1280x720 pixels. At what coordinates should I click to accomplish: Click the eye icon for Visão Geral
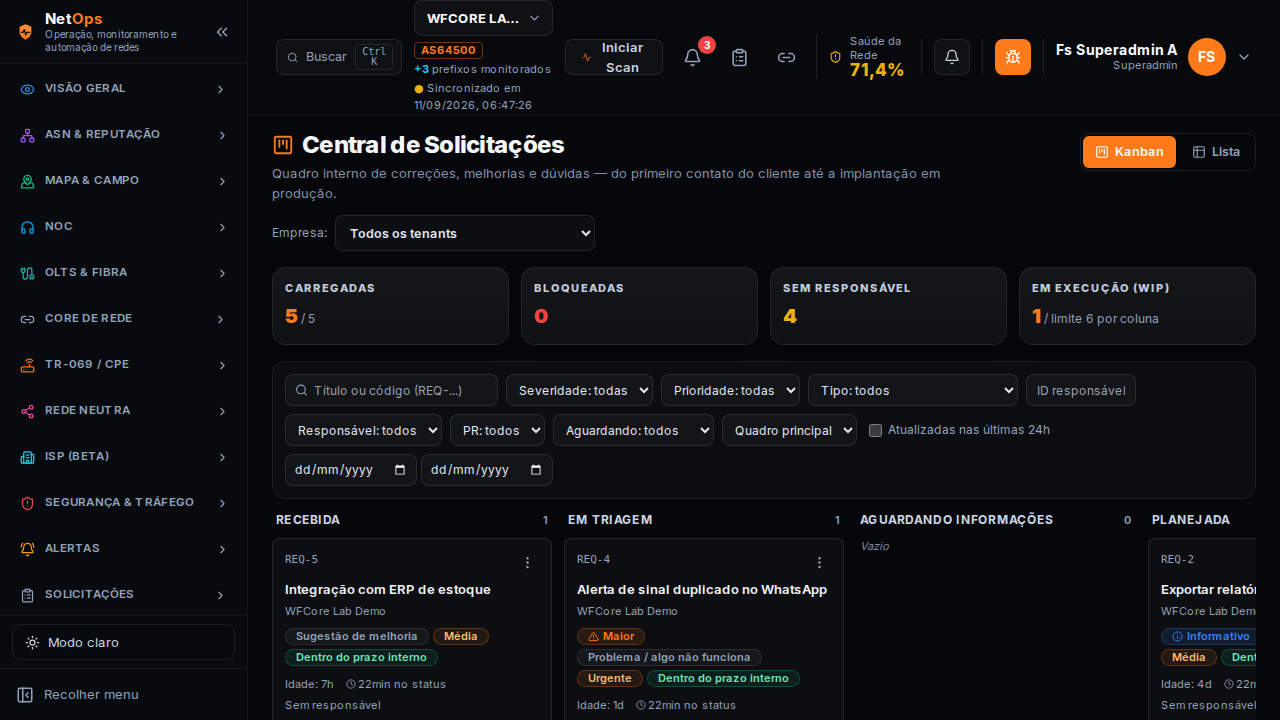(28, 89)
